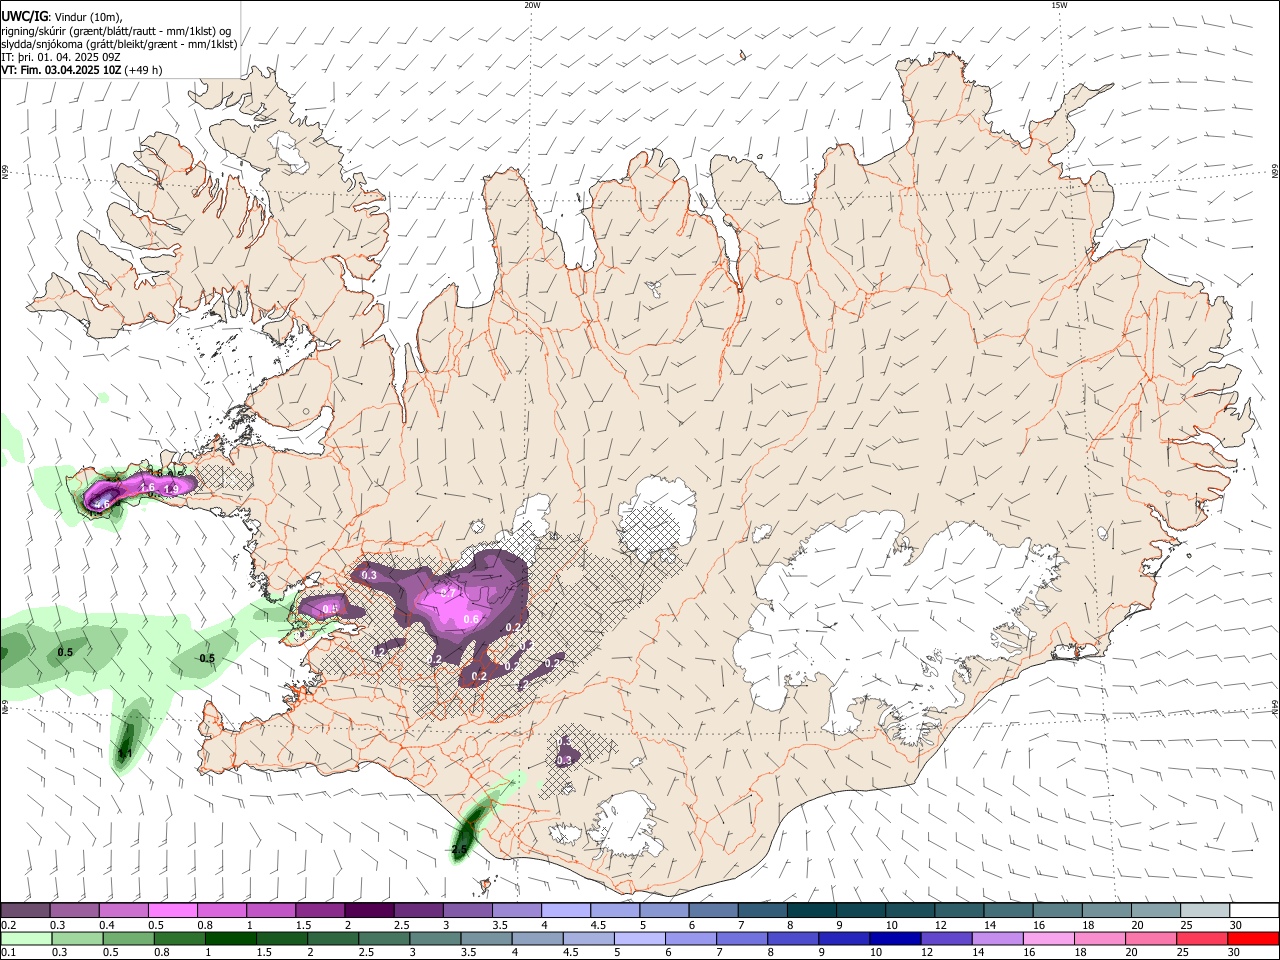Screen dimensions: 1280x960
Task: Click the '12' label of the lower legend
Action: [x=928, y=952]
